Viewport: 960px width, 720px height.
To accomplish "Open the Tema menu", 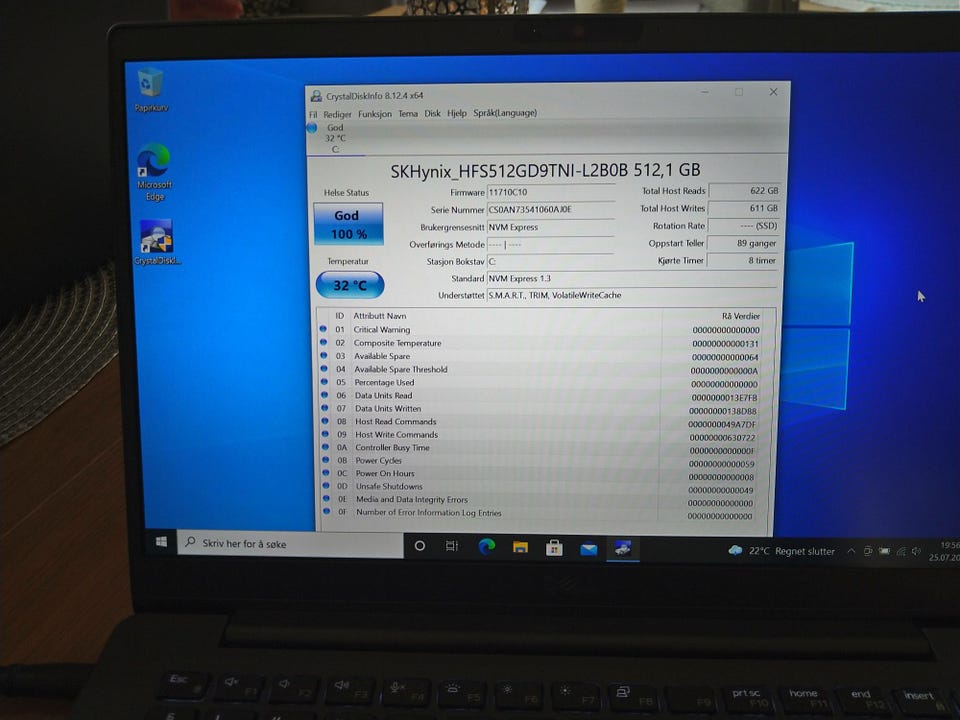I will click(408, 114).
